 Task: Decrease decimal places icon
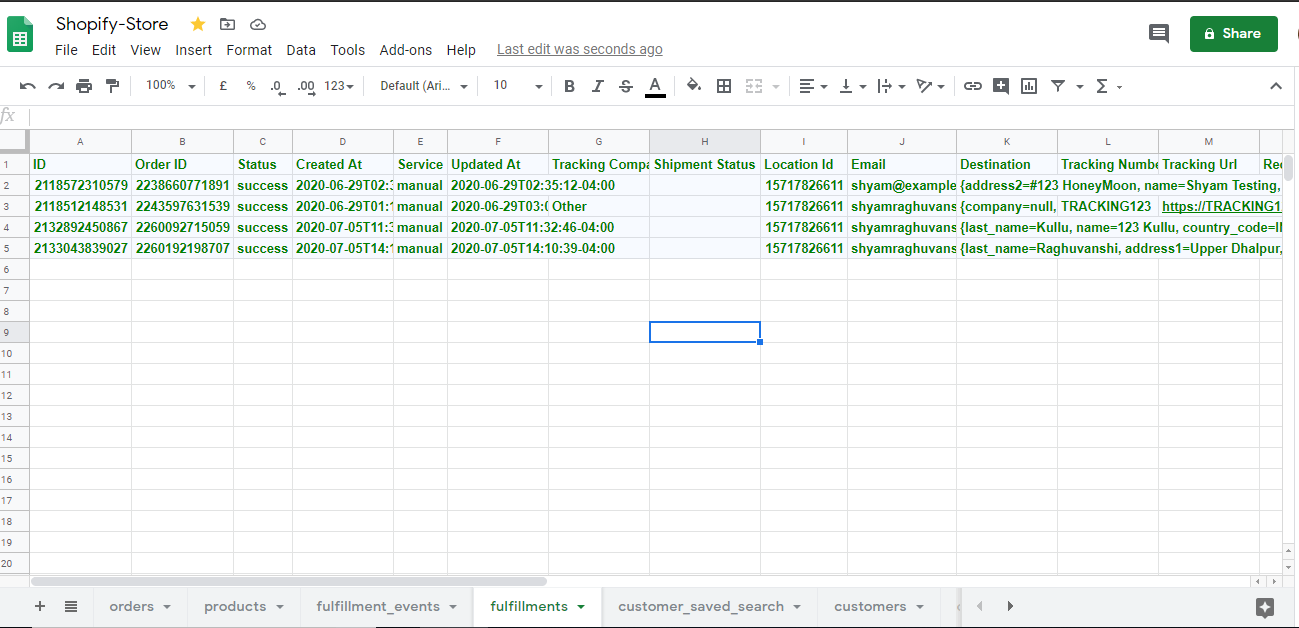tap(278, 87)
